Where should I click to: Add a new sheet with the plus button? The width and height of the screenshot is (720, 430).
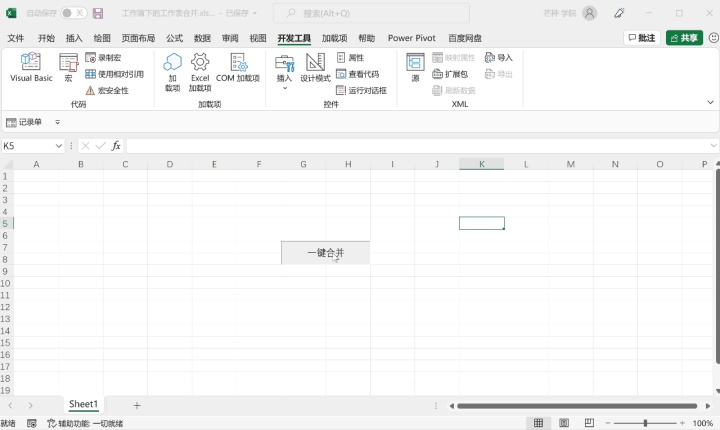click(x=137, y=405)
